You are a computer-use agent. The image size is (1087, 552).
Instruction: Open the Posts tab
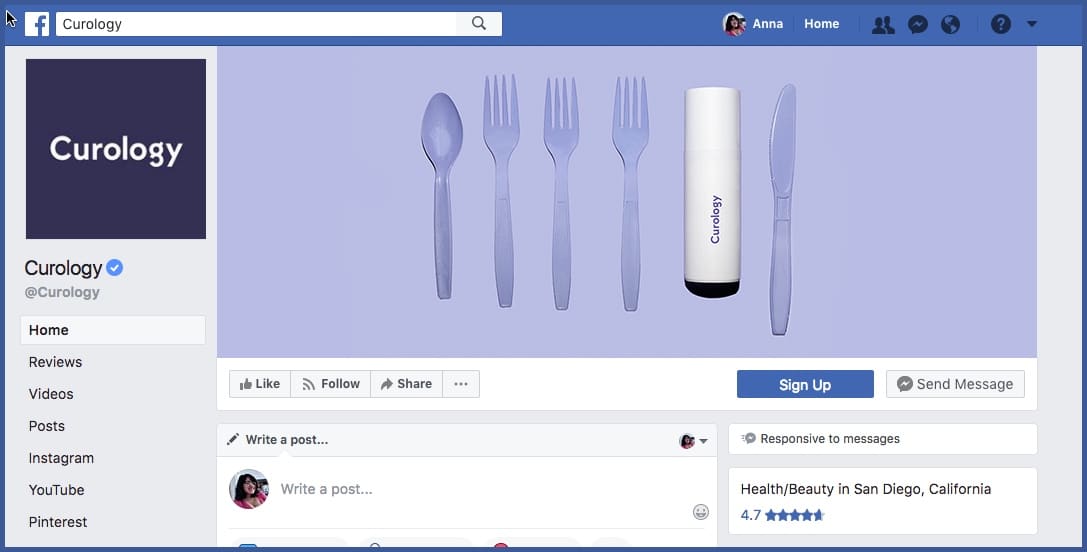(46, 426)
